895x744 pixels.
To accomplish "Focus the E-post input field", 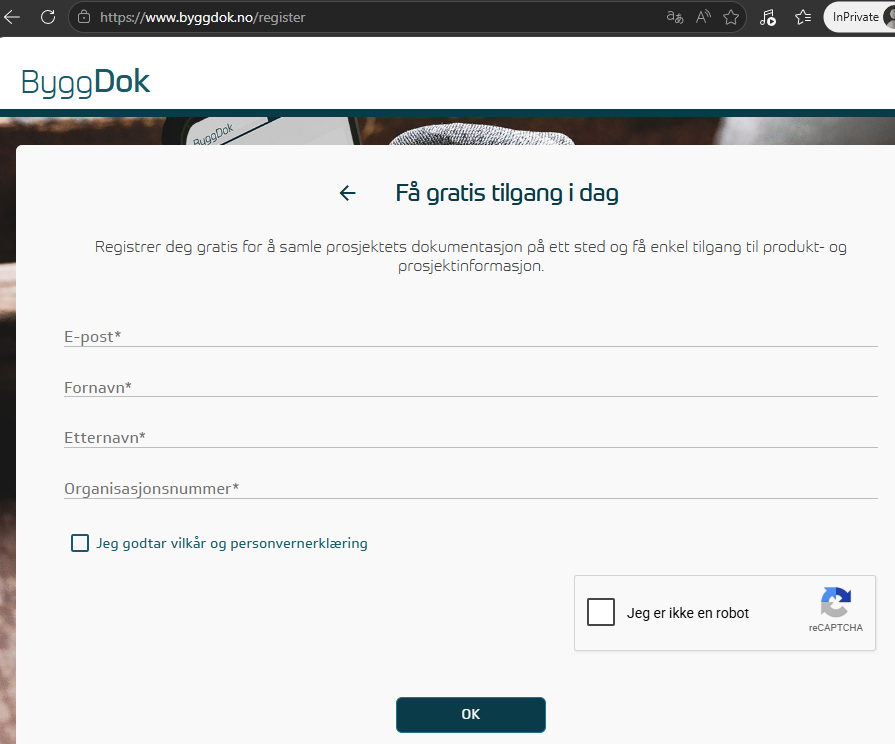I will (x=470, y=336).
